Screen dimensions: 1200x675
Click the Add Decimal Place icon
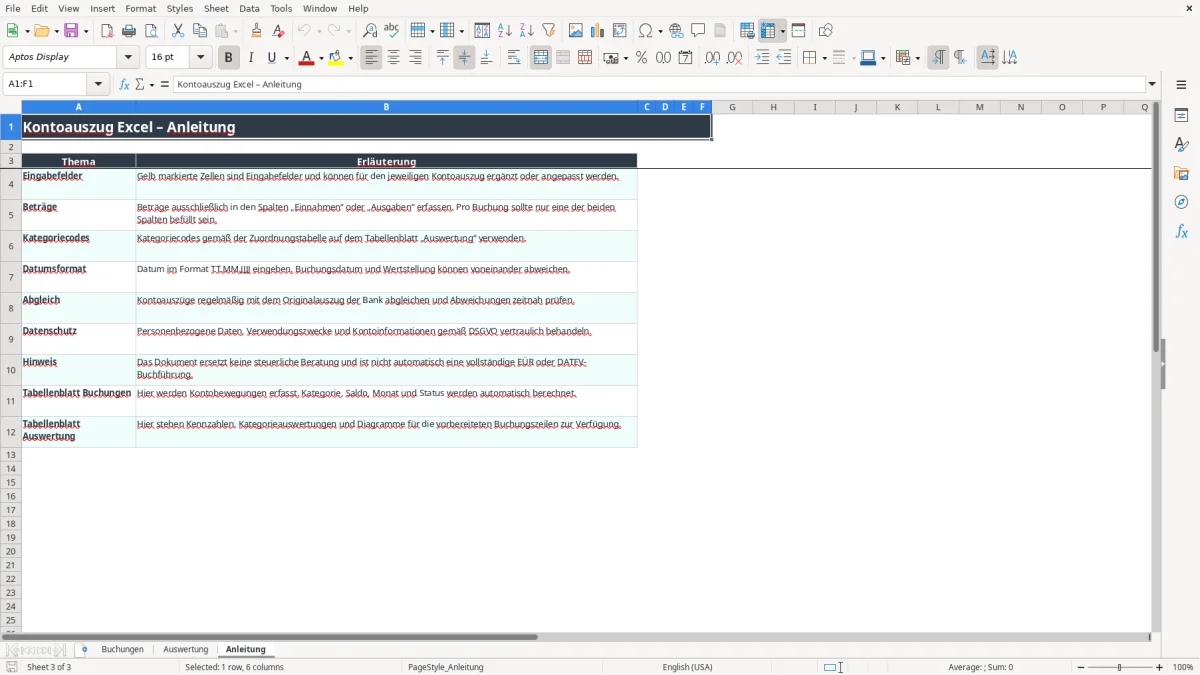(712, 58)
